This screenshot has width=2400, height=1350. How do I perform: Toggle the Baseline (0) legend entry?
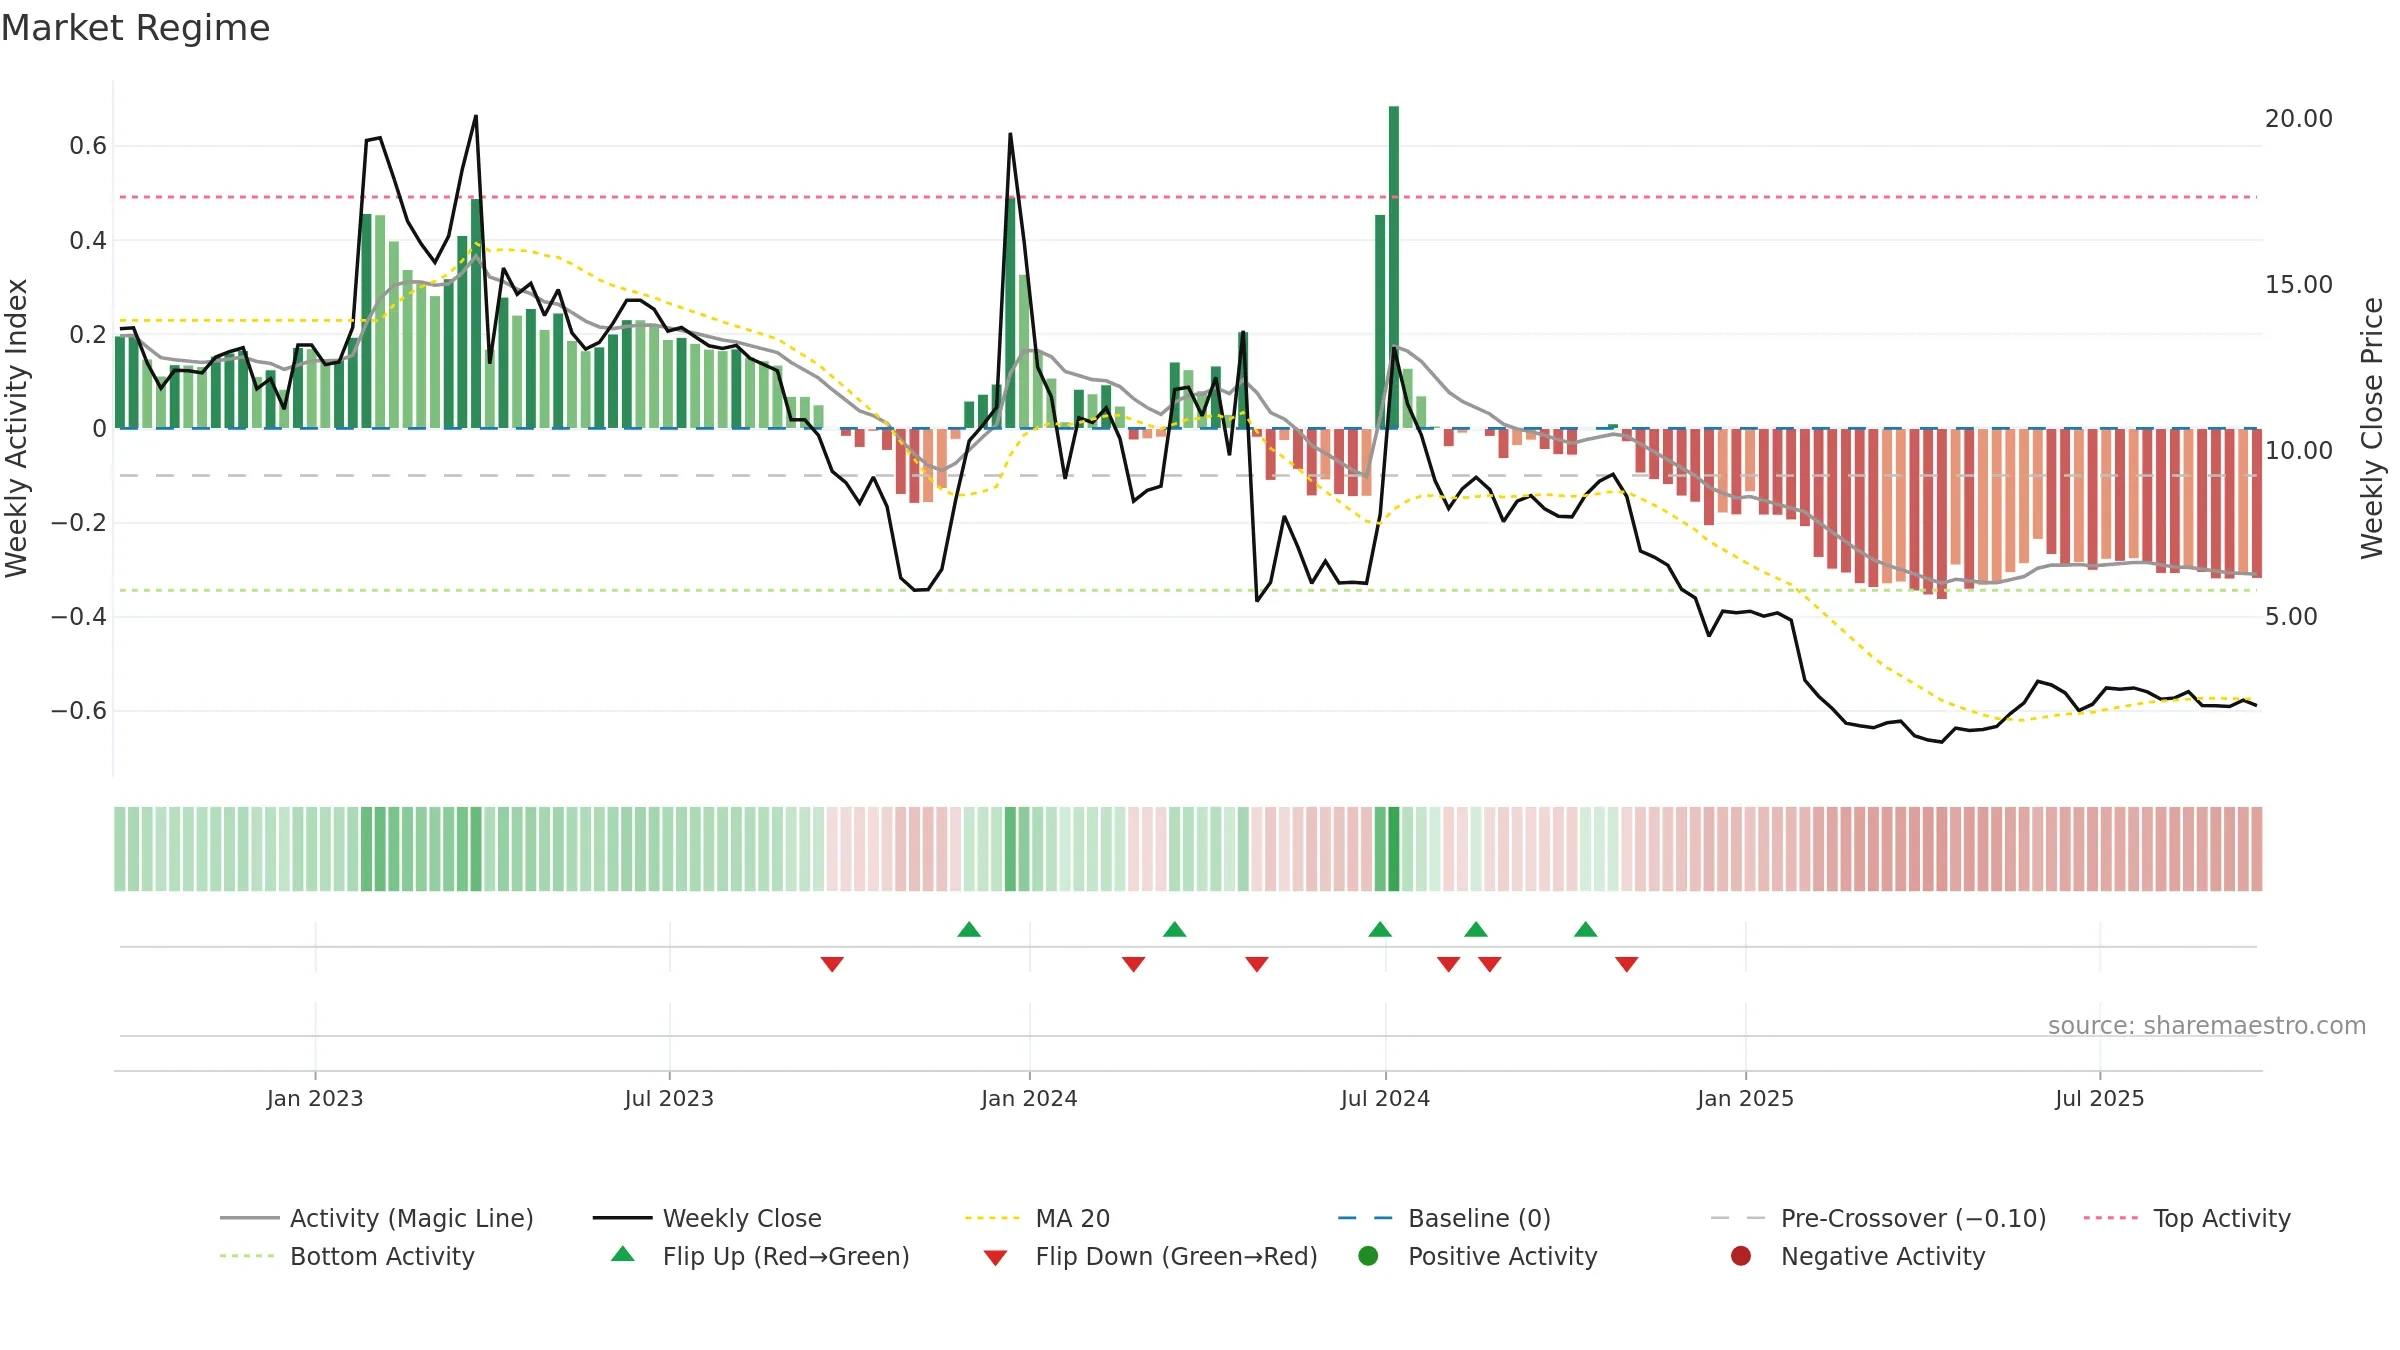(x=1444, y=1218)
